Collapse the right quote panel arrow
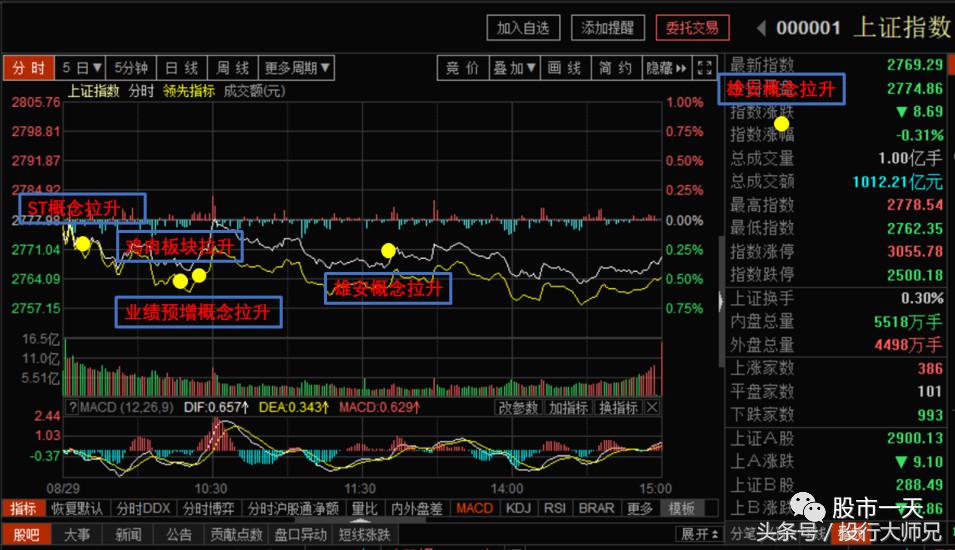Viewport: 955px width, 550px height. pos(721,301)
